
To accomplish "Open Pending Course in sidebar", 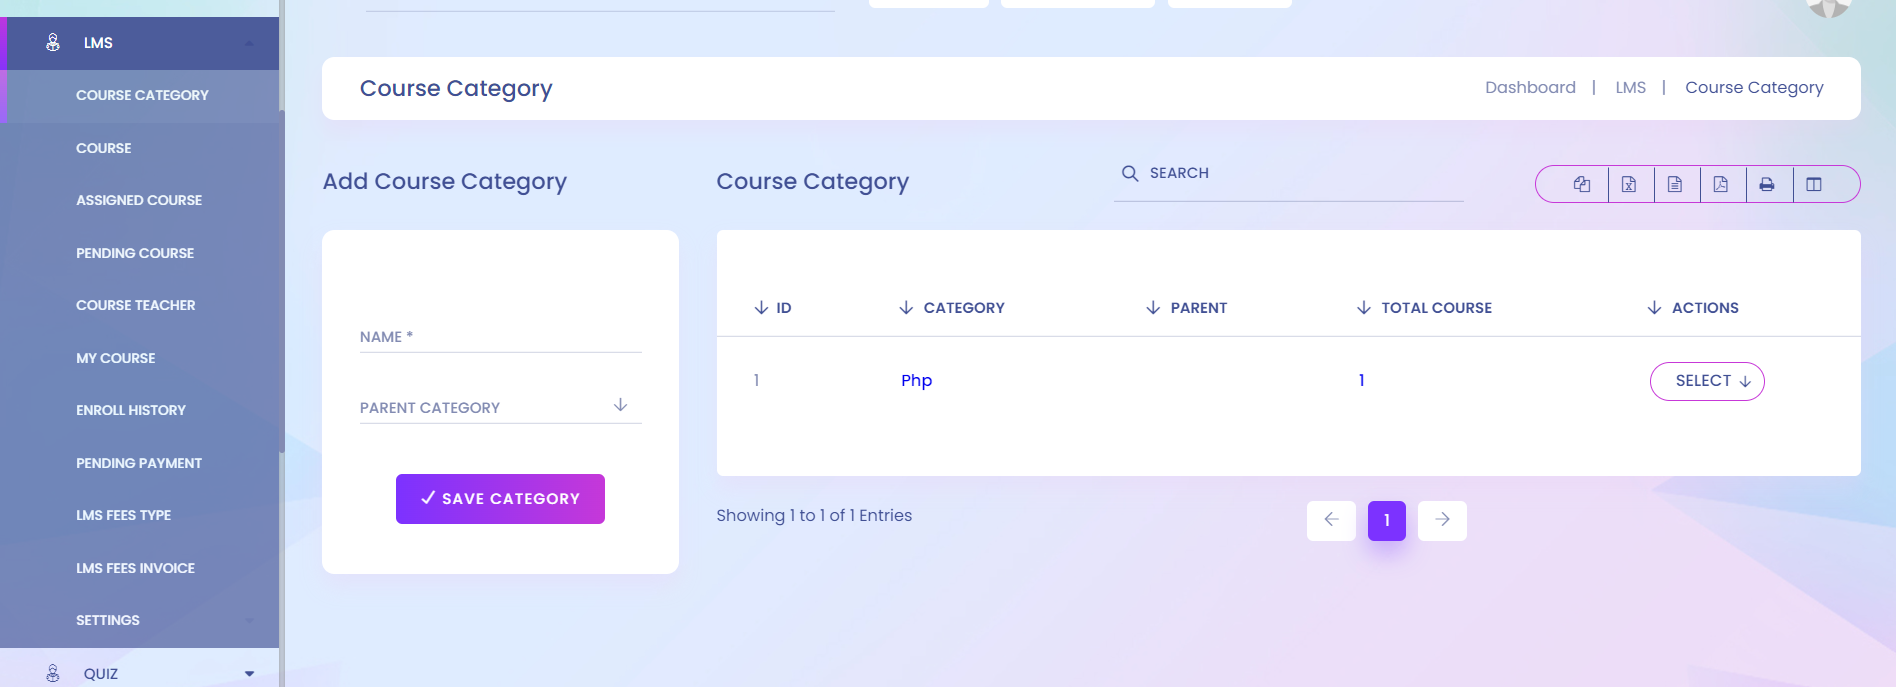I will (x=135, y=253).
